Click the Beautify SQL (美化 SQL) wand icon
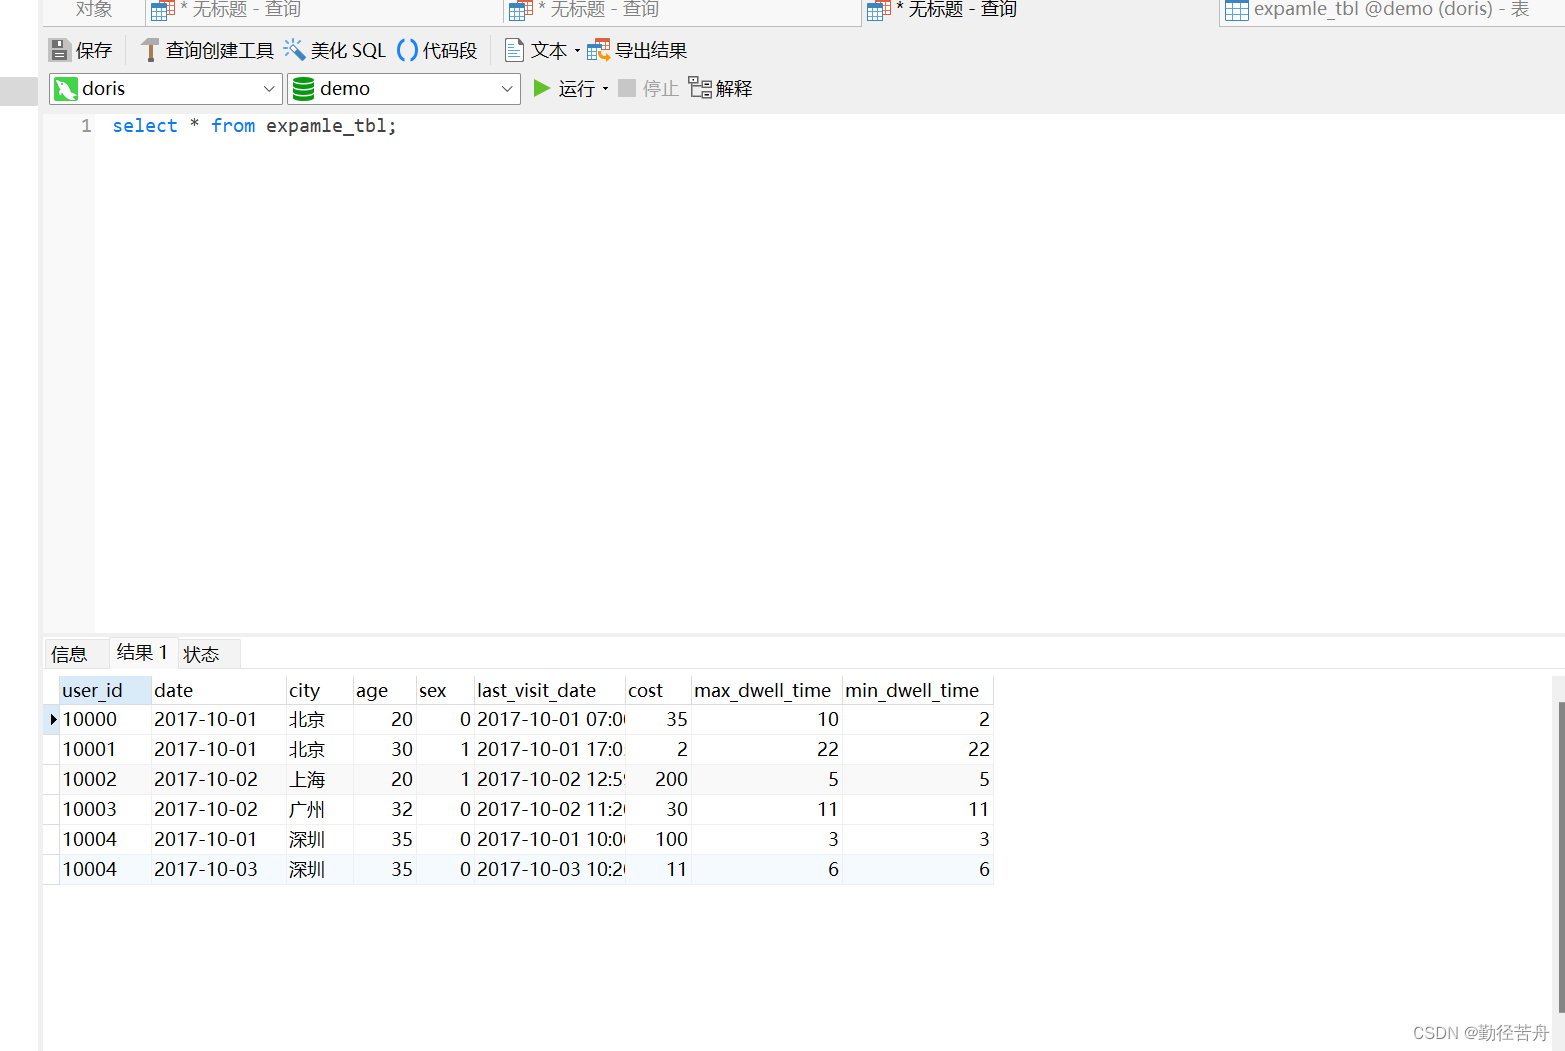This screenshot has height=1051, width=1565. (x=294, y=50)
